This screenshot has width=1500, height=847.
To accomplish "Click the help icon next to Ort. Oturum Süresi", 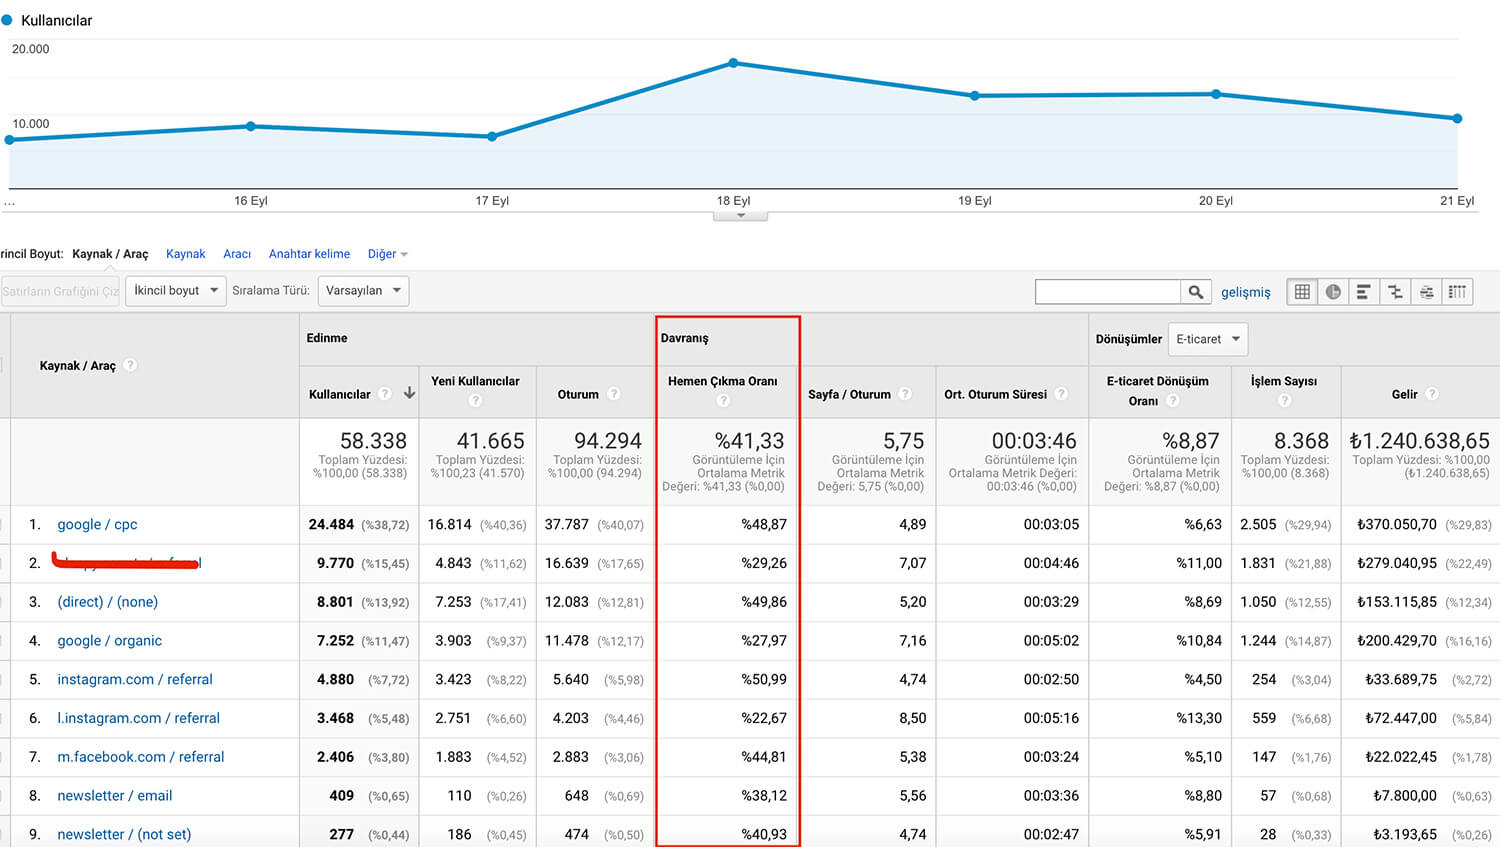I will (x=1061, y=394).
